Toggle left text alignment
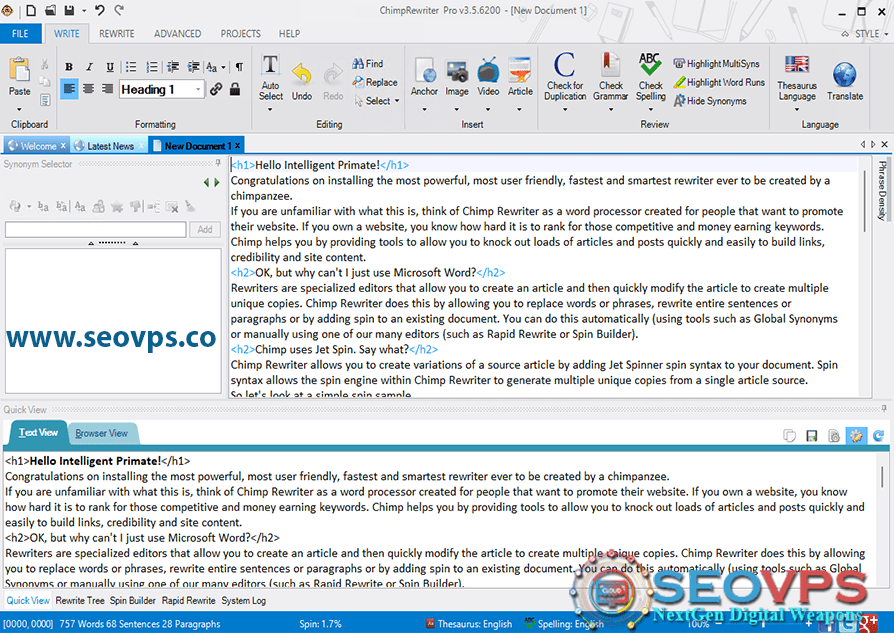Image resolution: width=894 pixels, height=633 pixels. (69, 89)
